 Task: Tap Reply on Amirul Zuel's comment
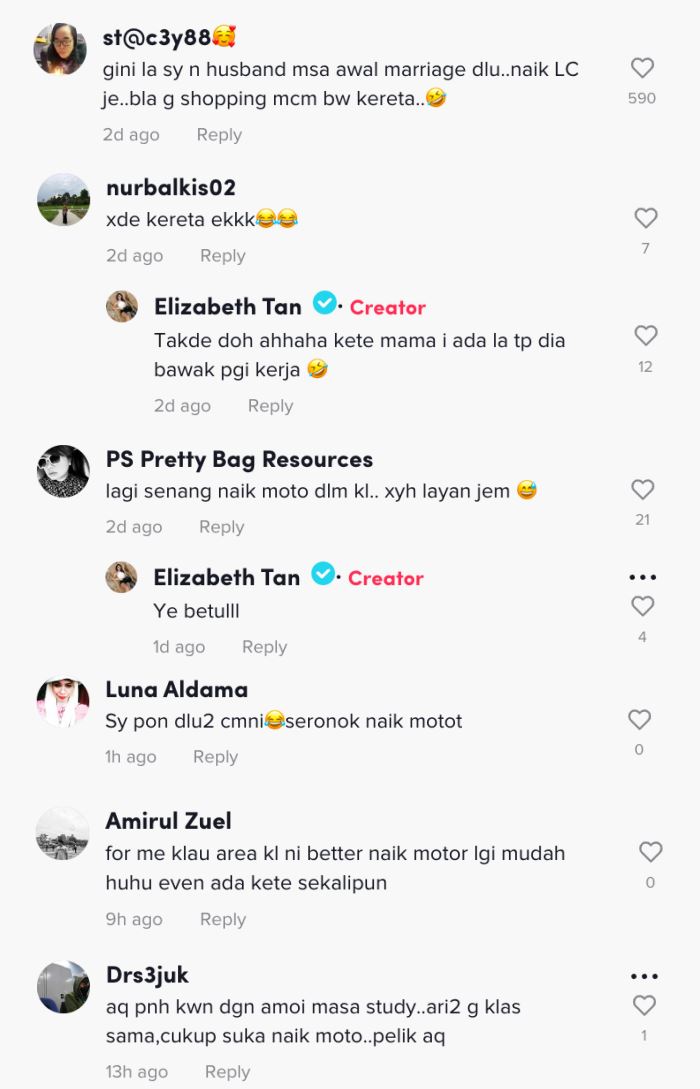(x=222, y=919)
